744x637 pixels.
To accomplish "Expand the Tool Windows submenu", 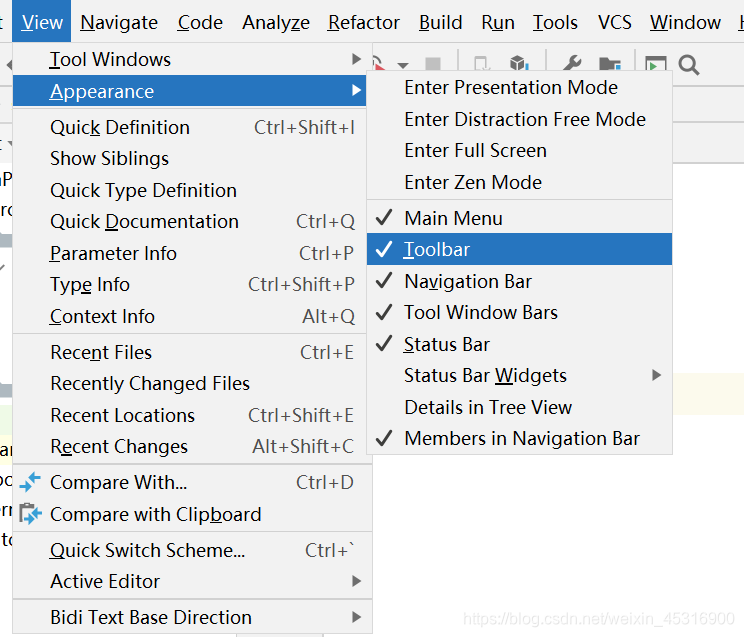I will [x=189, y=59].
